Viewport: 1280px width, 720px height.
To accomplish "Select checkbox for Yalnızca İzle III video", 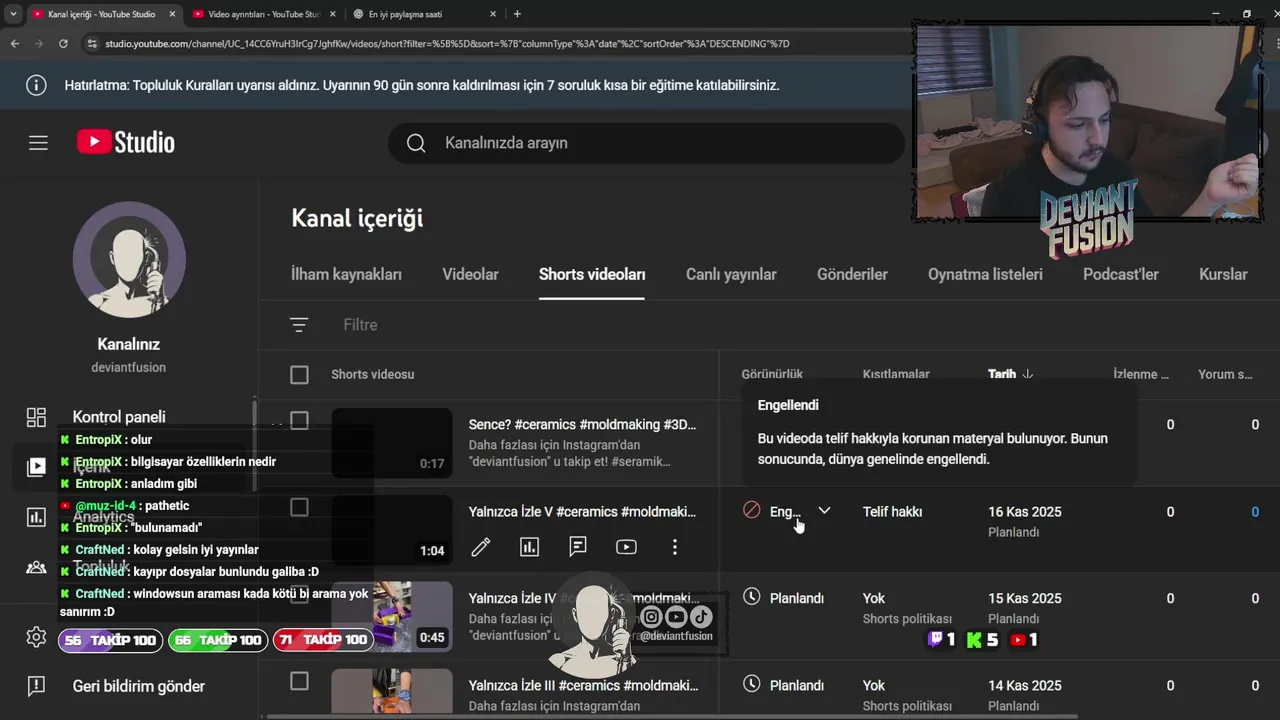I will pos(299,681).
